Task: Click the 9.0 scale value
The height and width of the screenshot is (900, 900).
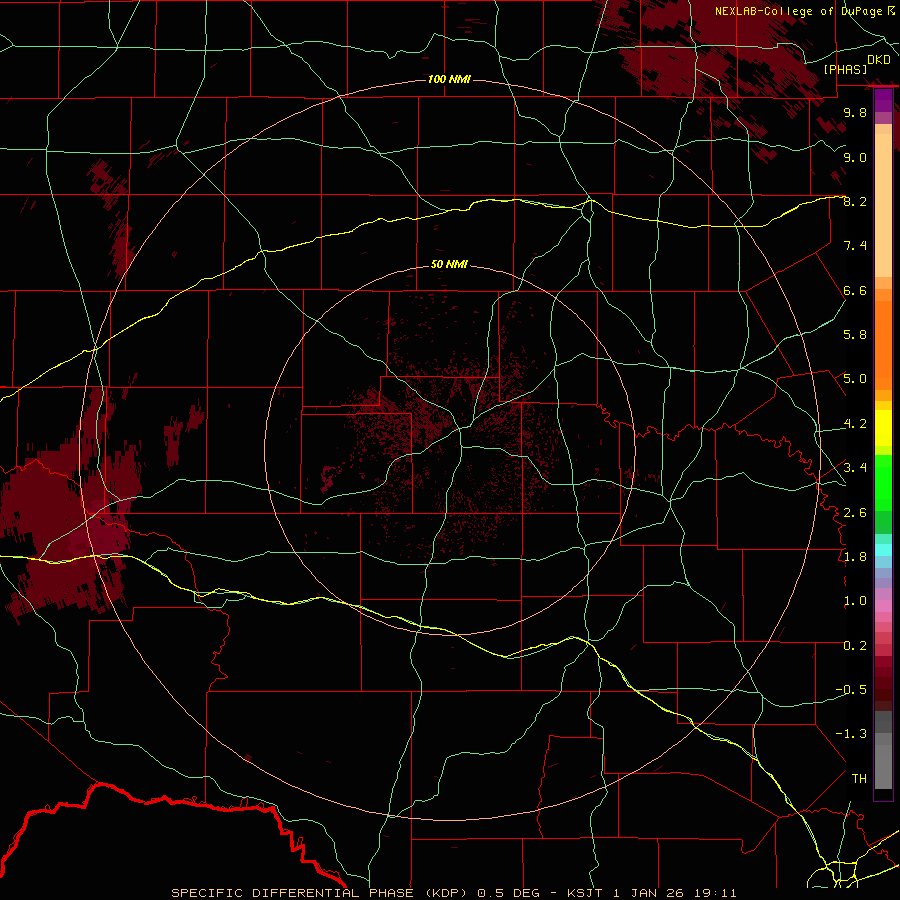Action: [855, 157]
